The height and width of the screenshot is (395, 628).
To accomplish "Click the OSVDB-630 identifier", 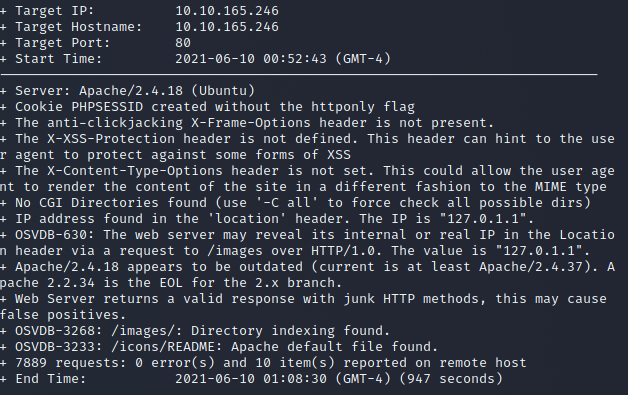I will (x=55, y=235).
